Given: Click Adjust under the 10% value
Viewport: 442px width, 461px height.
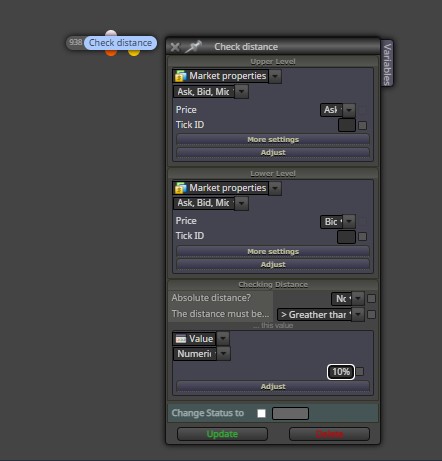Looking at the screenshot, I should (273, 386).
